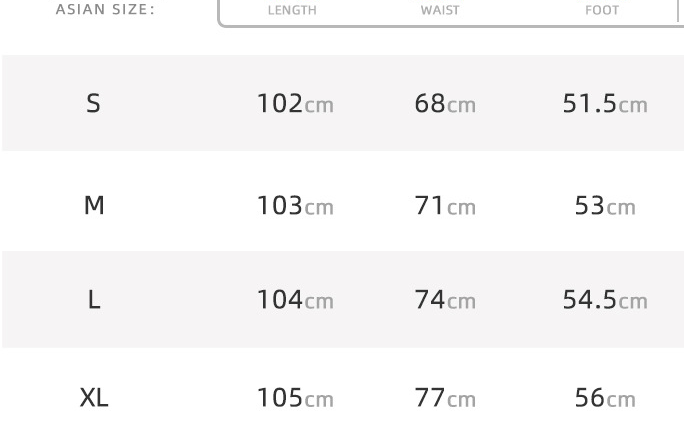The image size is (684, 433).
Task: Choose the L size row label
Action: point(93,299)
